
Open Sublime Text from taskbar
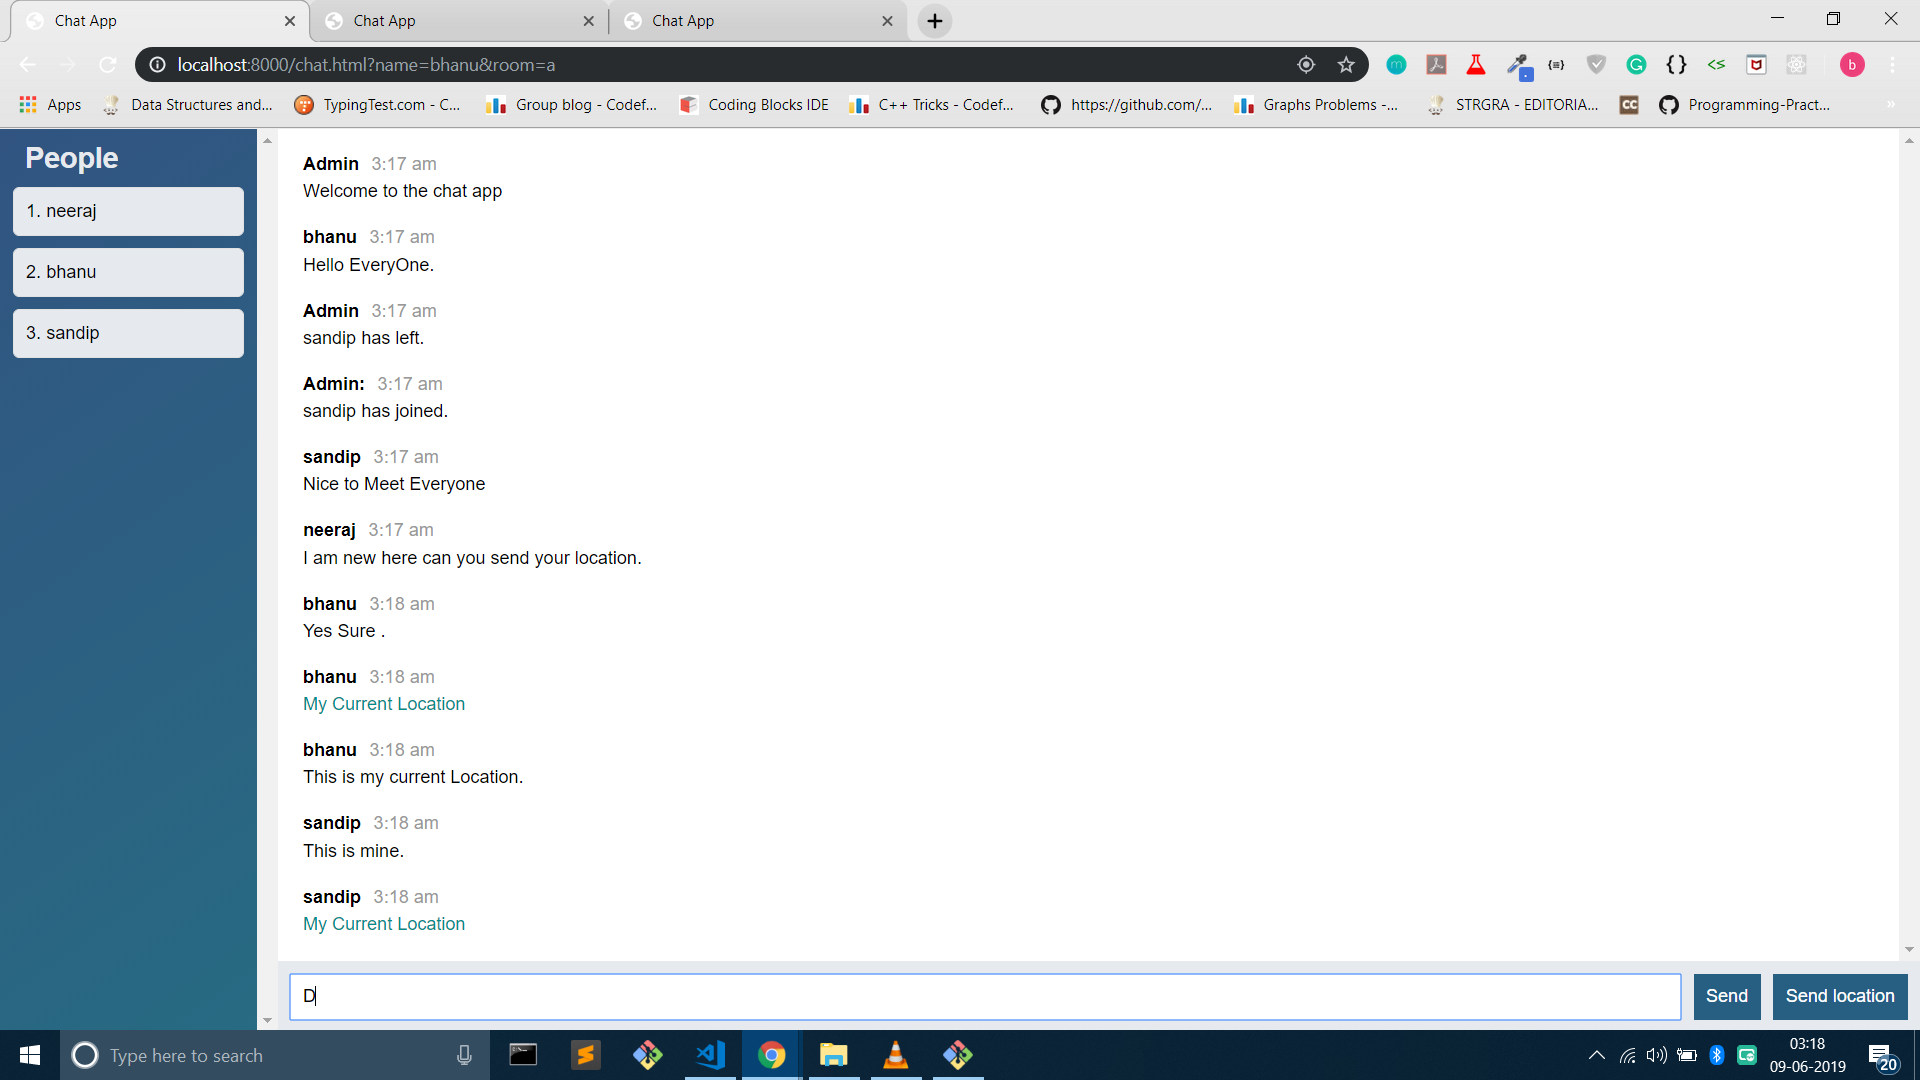pyautogui.click(x=586, y=1055)
